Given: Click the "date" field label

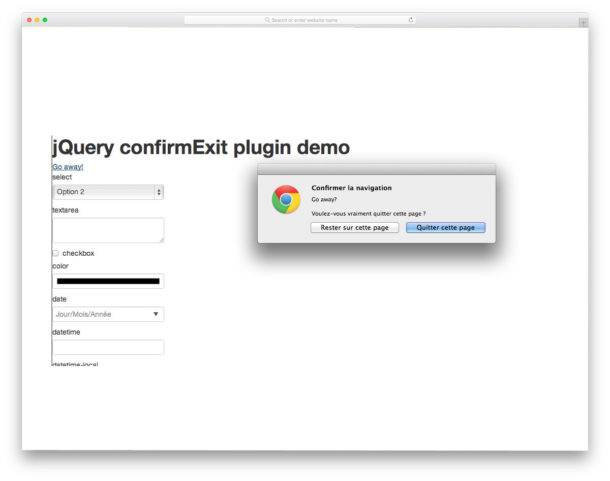Looking at the screenshot, I should click(59, 299).
